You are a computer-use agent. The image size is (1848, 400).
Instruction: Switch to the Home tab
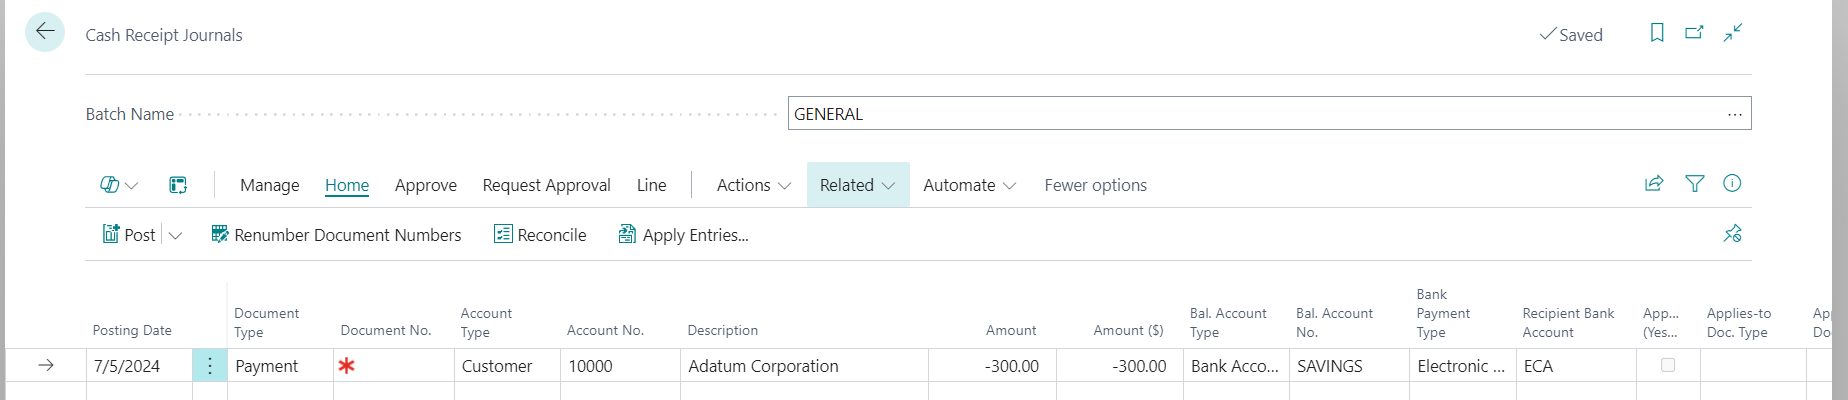(x=347, y=185)
